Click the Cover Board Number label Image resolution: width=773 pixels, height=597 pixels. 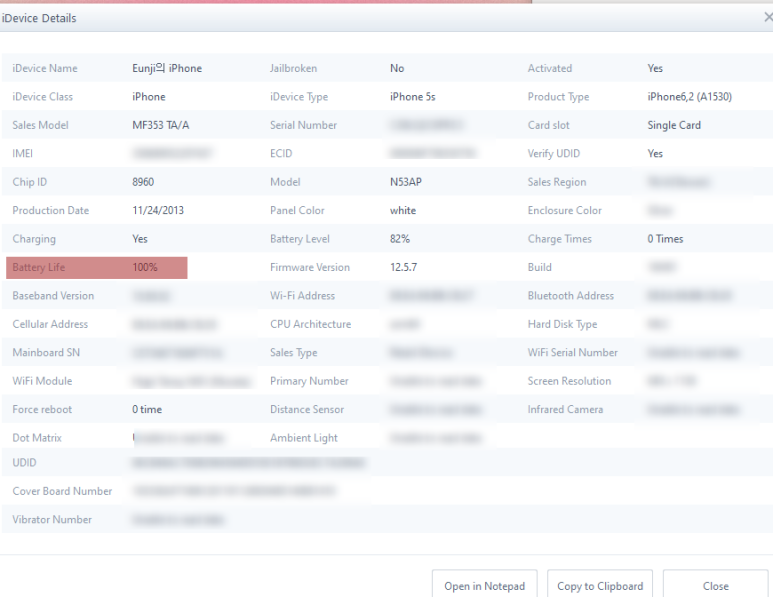pyautogui.click(x=62, y=491)
